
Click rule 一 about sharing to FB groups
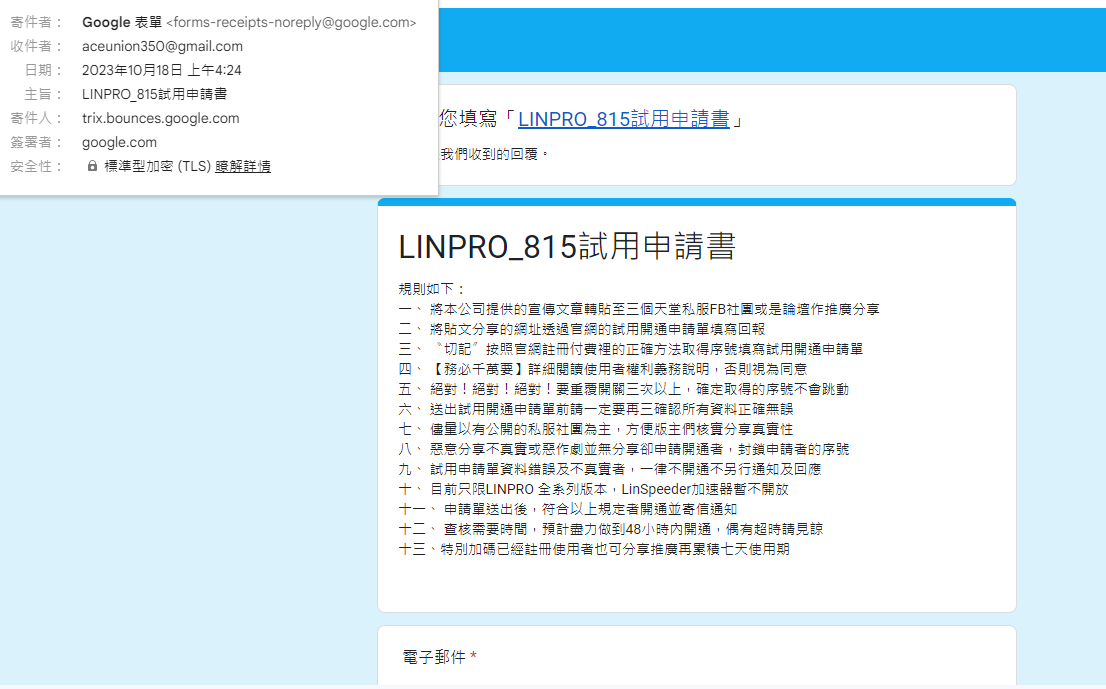point(639,309)
